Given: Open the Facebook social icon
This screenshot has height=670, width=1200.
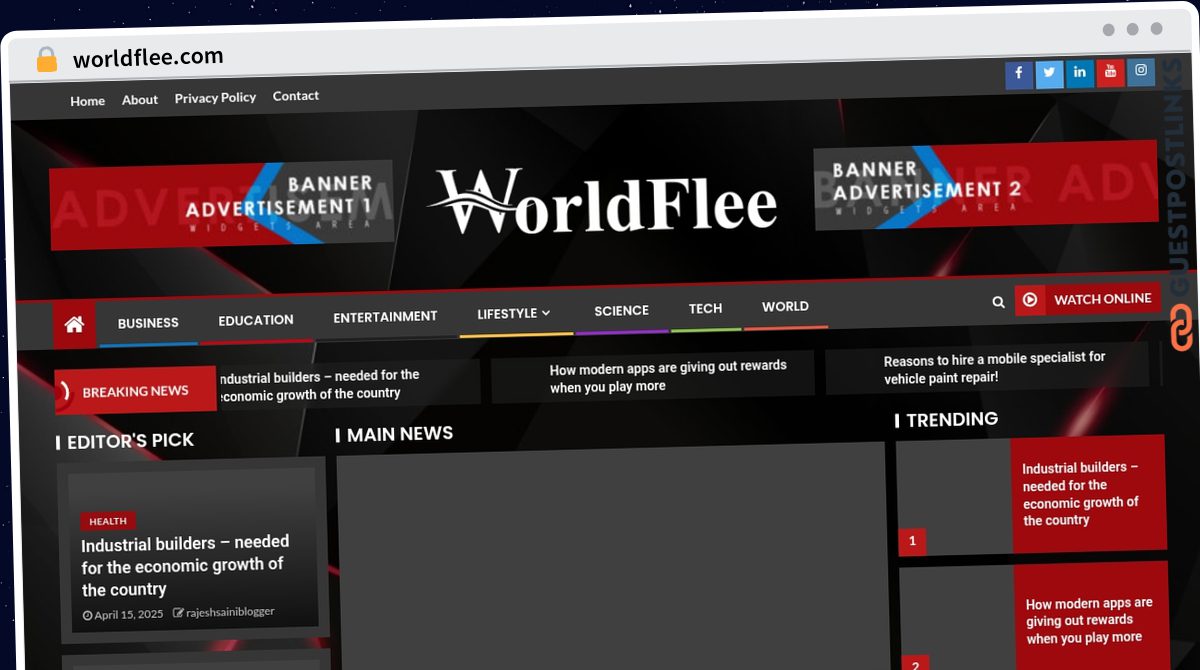Looking at the screenshot, I should coord(1018,74).
